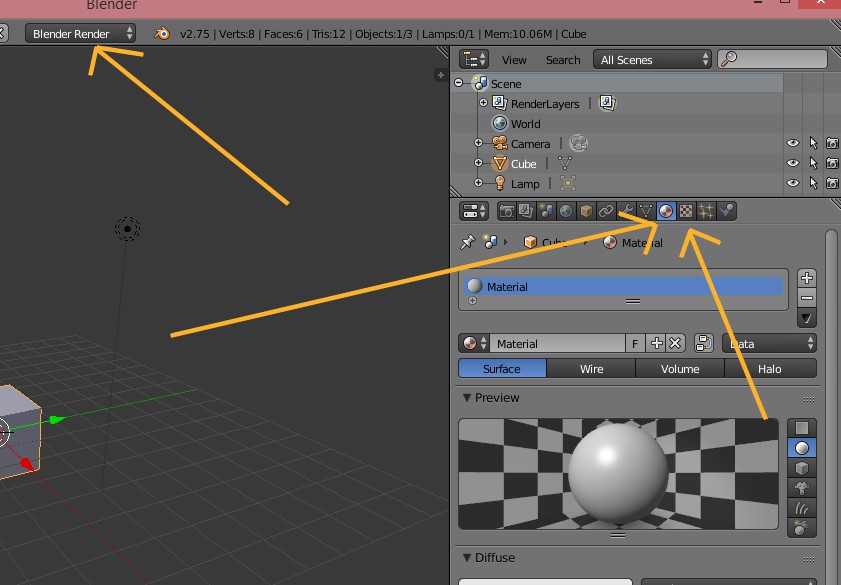
Task: Toggle fake user F button
Action: [x=636, y=343]
